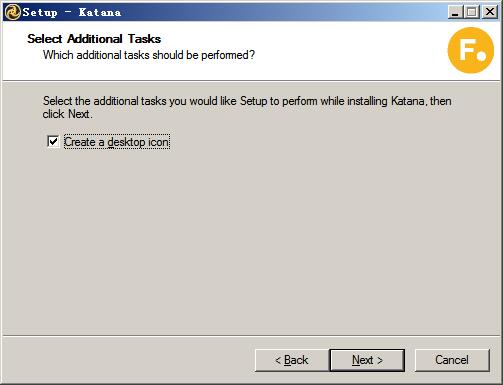503x385 pixels.
Task: Click the instruction paragraph mentioning Setup
Action: (247, 107)
